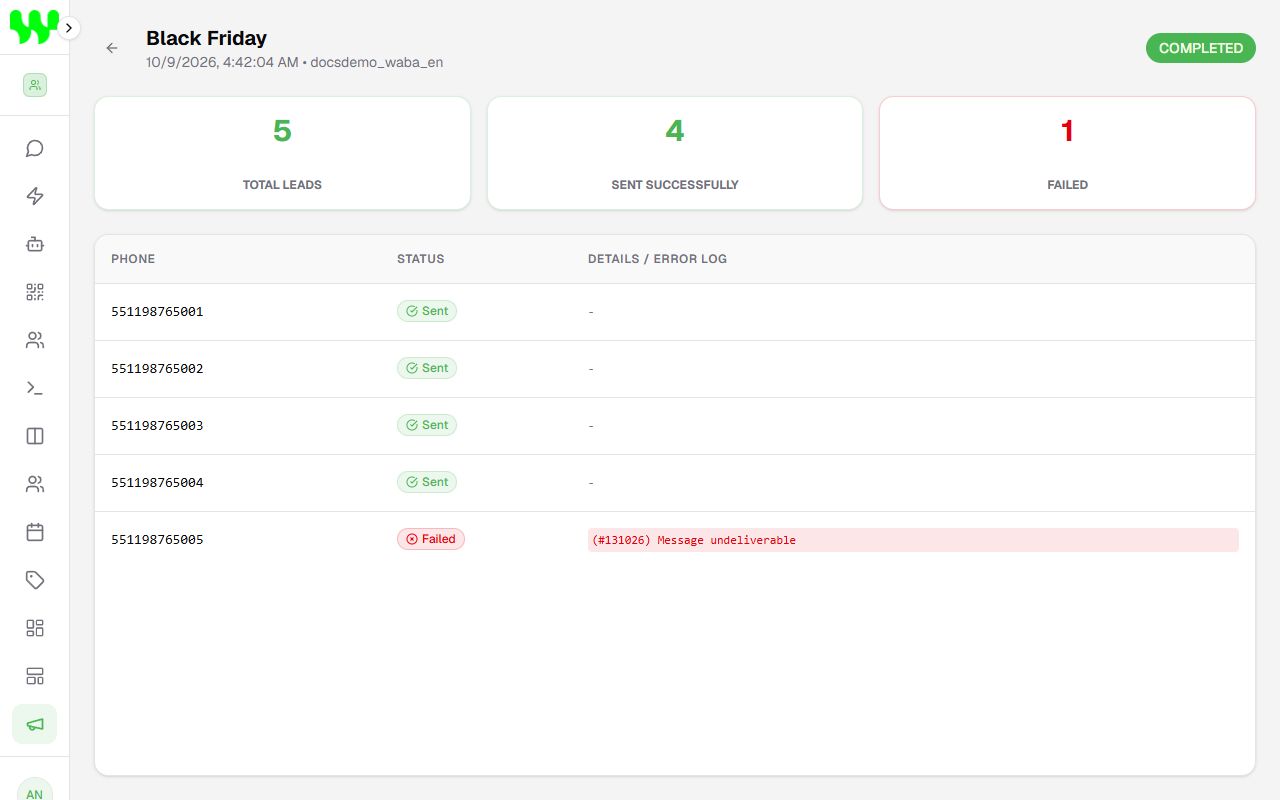This screenshot has width=1280, height=800.
Task: Click the lightning bolt sidebar icon
Action: click(35, 196)
